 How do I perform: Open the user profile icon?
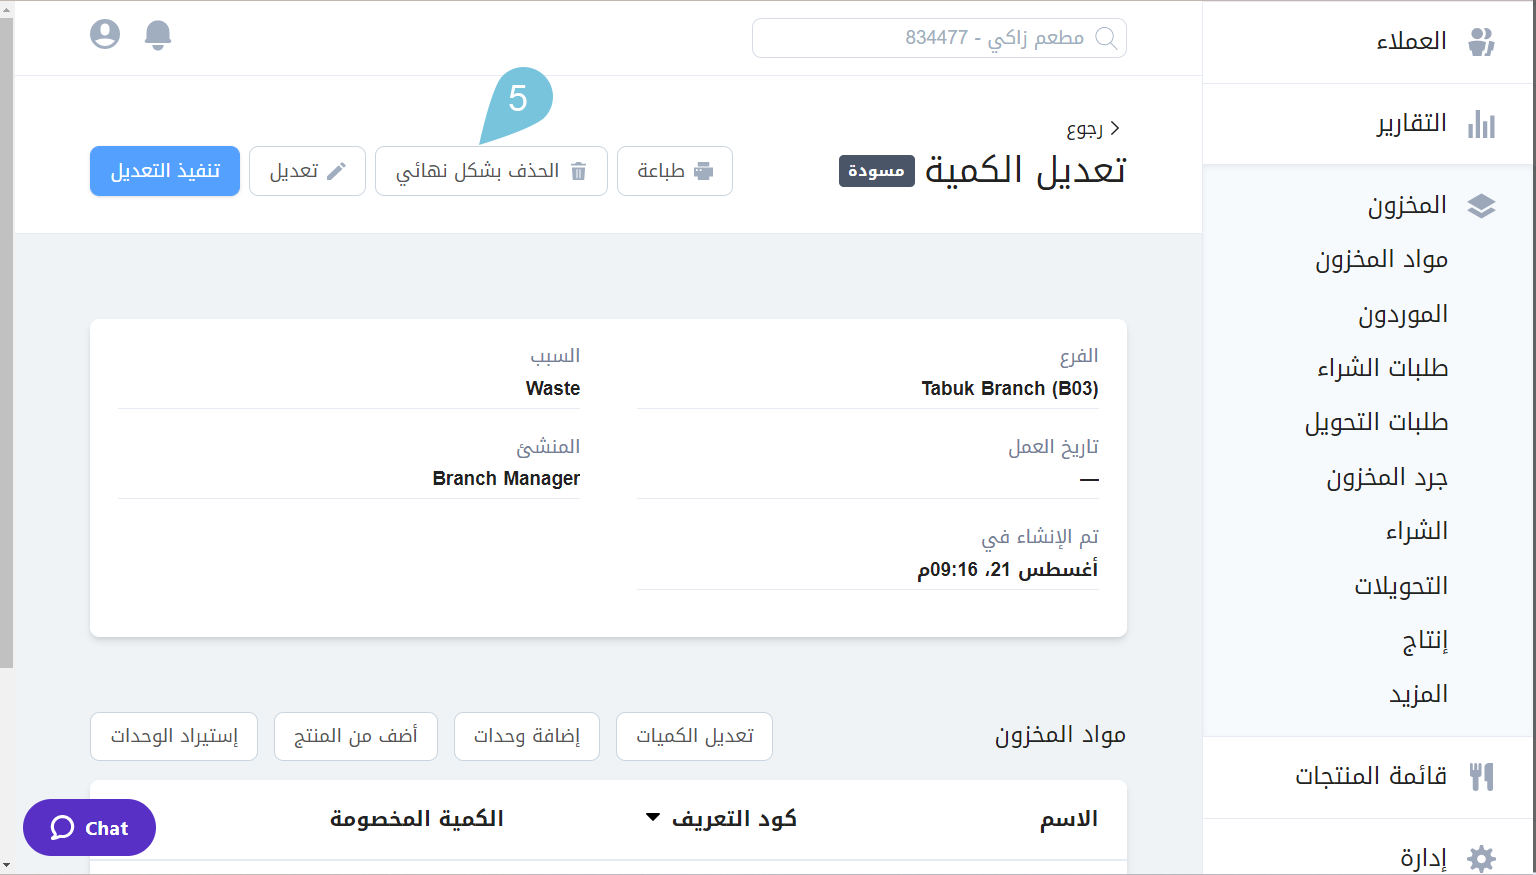105,35
